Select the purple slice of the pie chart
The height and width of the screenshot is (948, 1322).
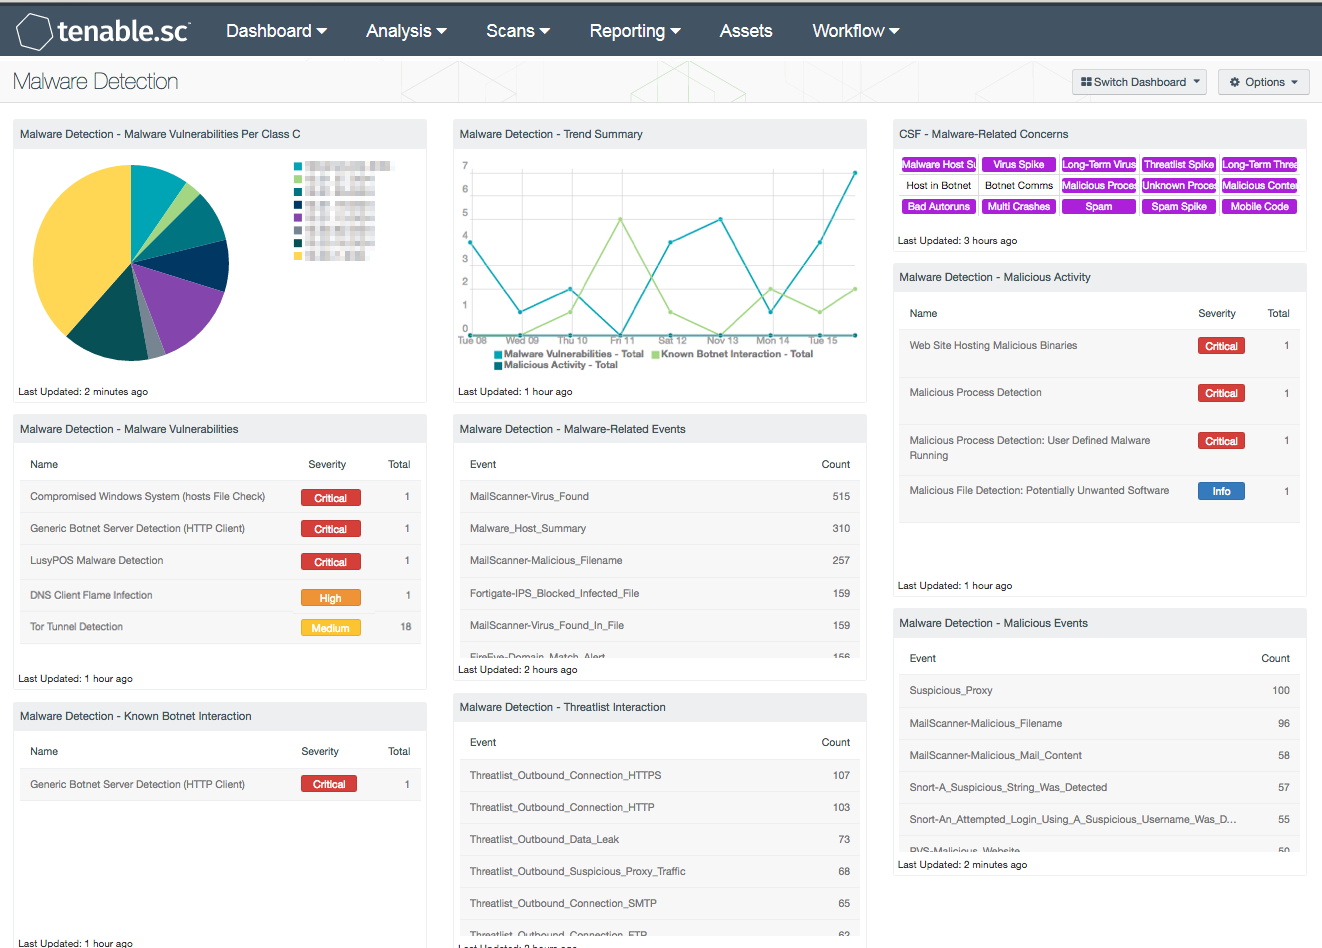click(178, 305)
